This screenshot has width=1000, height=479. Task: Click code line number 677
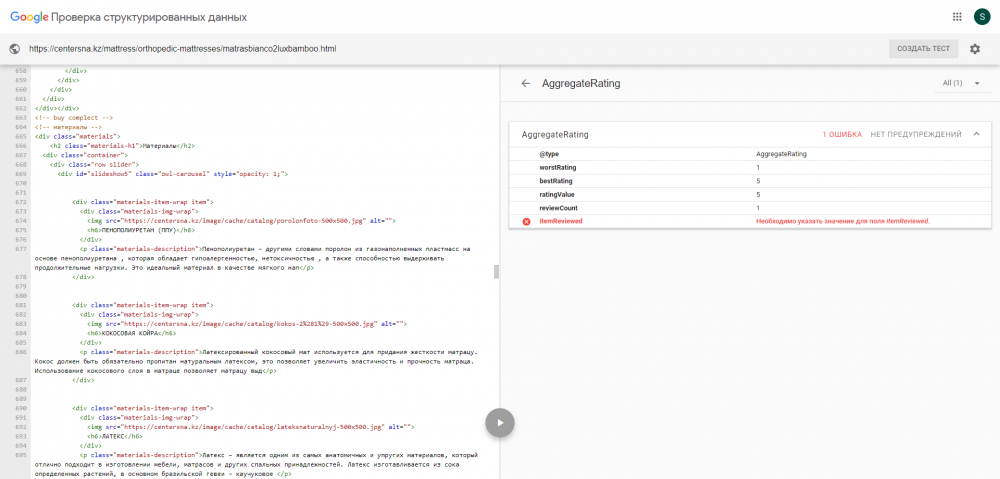[x=21, y=248]
